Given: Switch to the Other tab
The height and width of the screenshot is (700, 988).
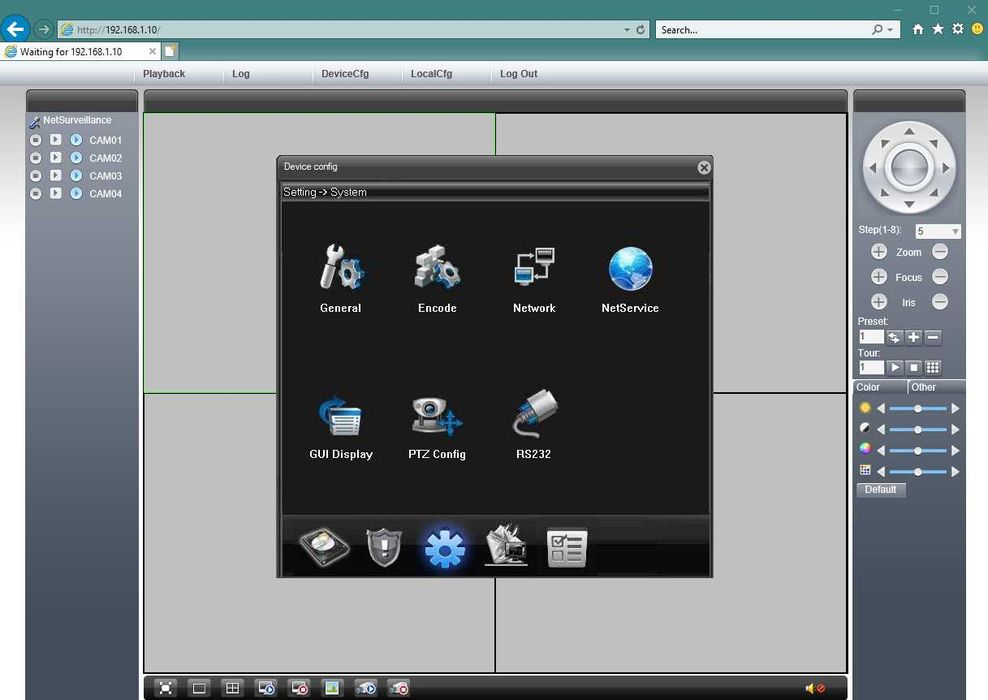Looking at the screenshot, I should [x=936, y=387].
